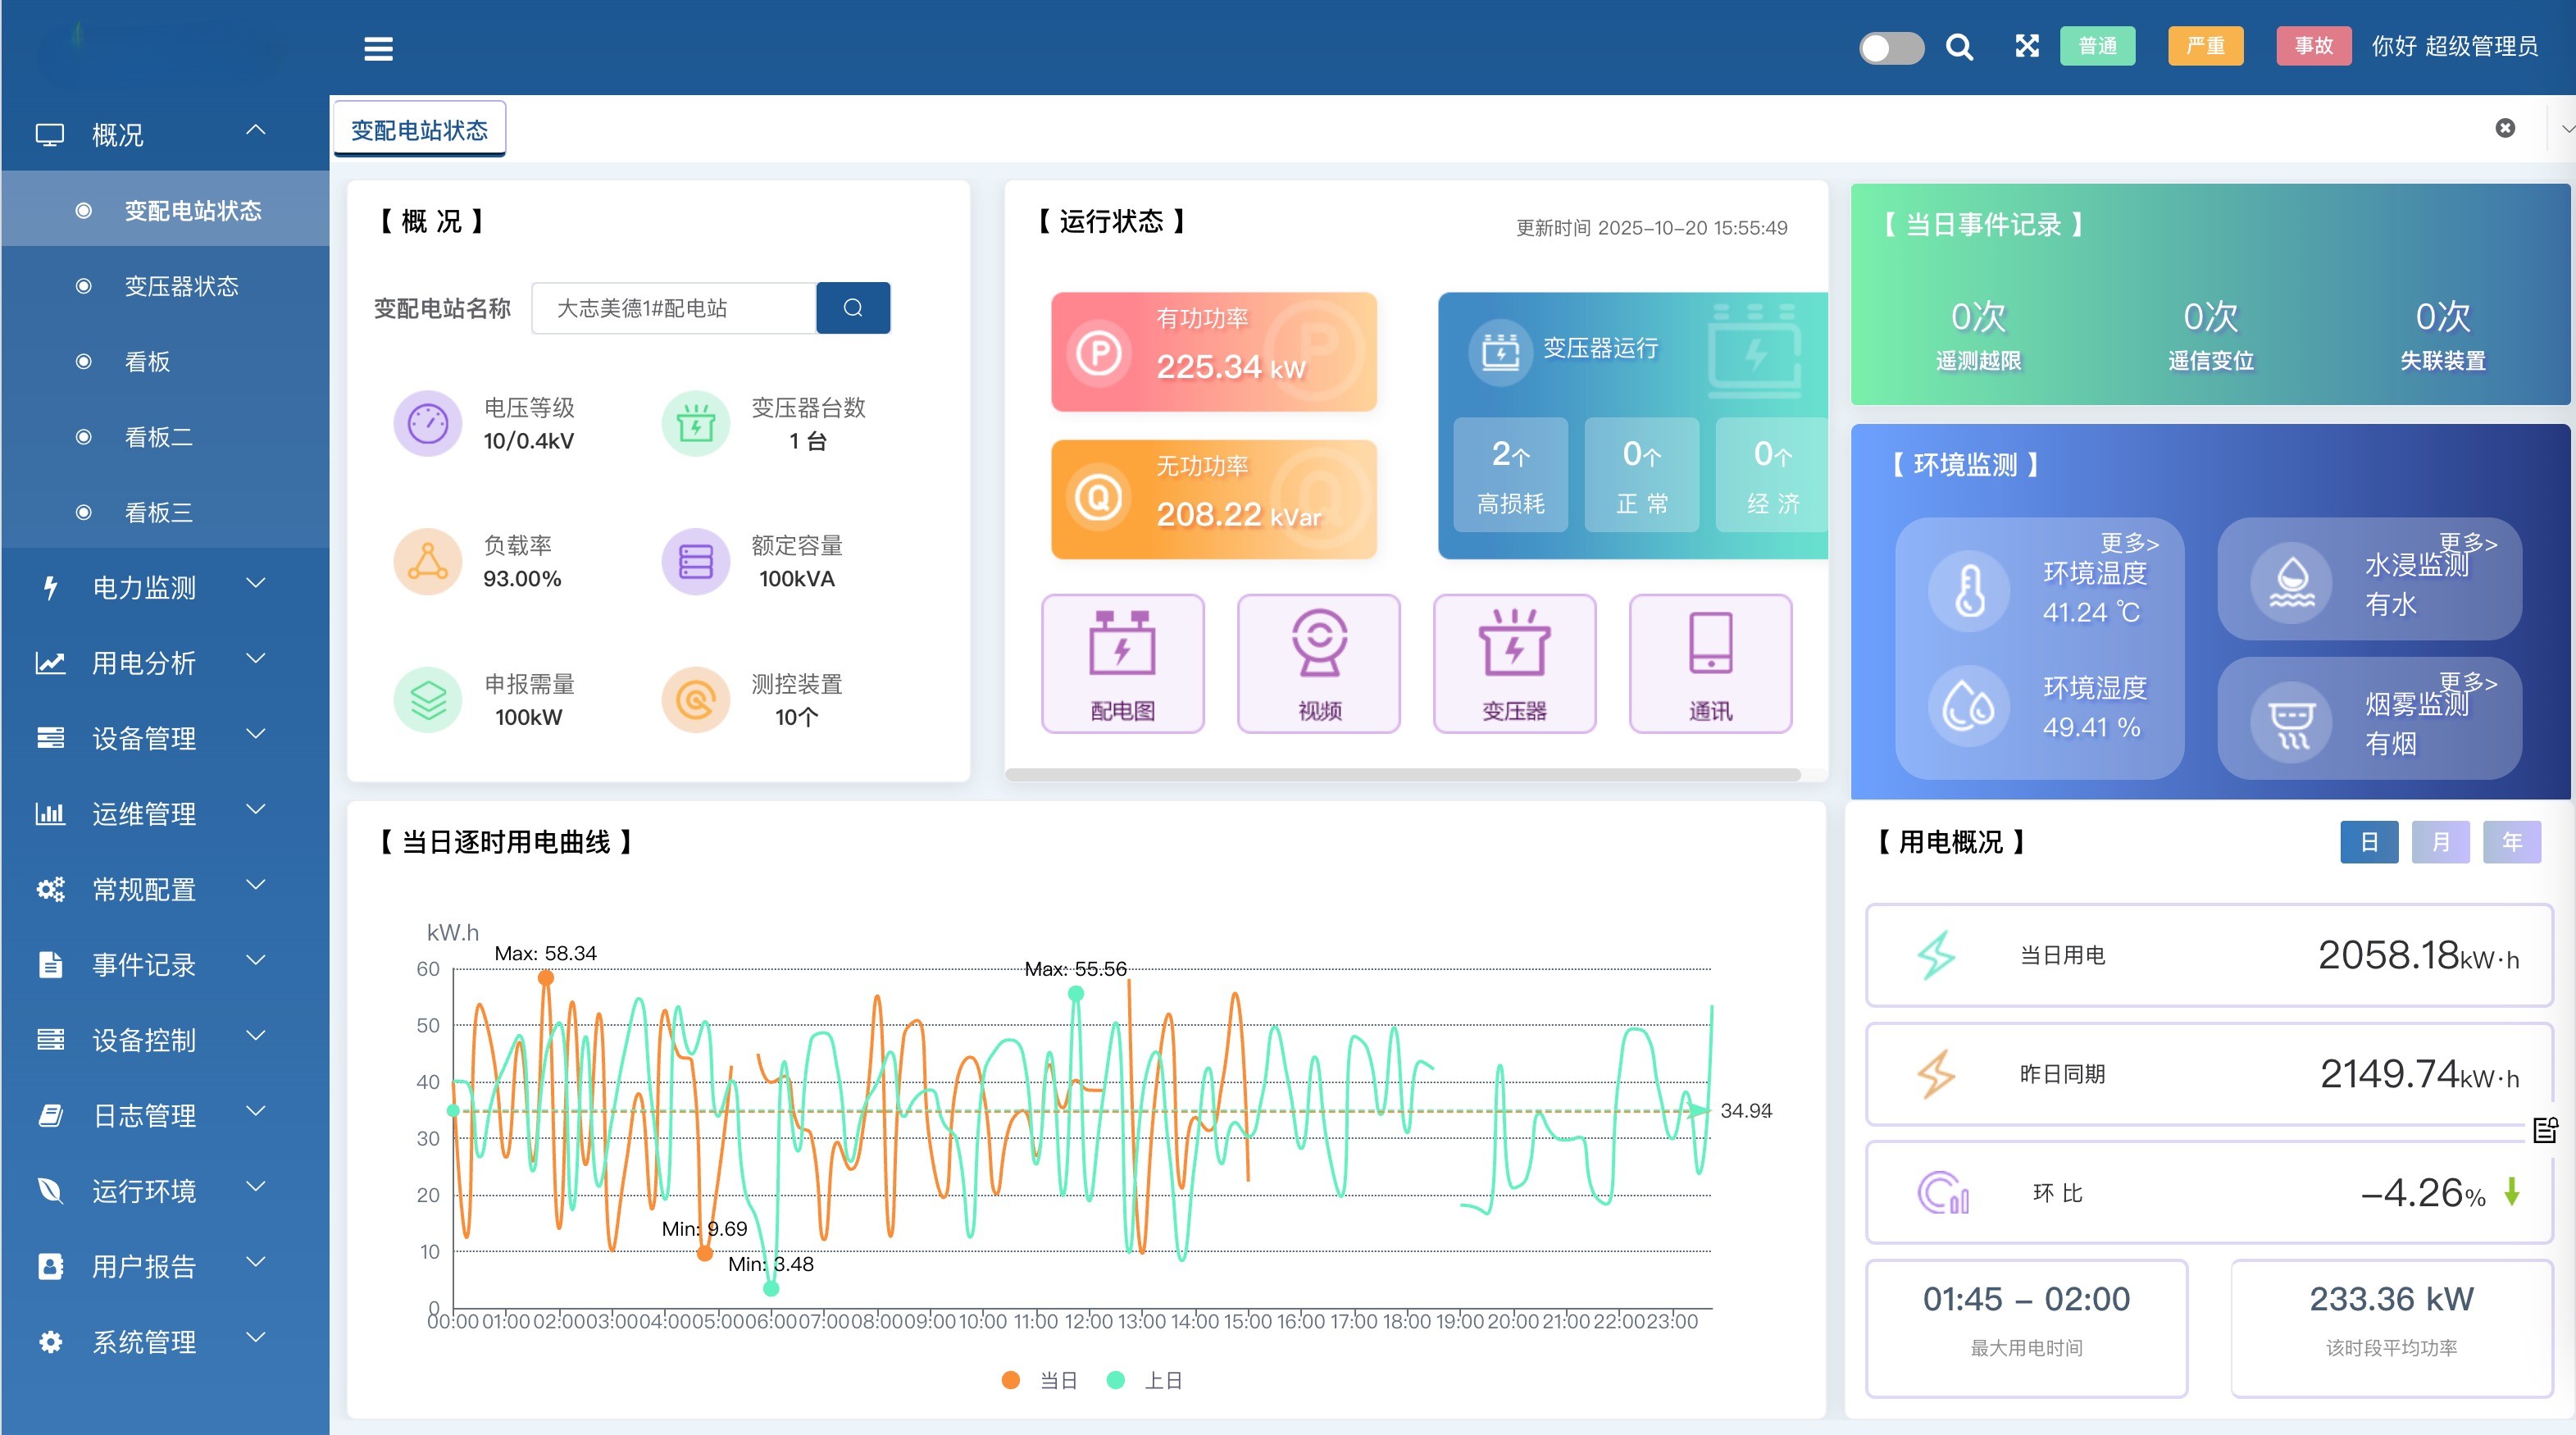Open the 视频 video camera tile
The width and height of the screenshot is (2576, 1435).
pos(1318,663)
